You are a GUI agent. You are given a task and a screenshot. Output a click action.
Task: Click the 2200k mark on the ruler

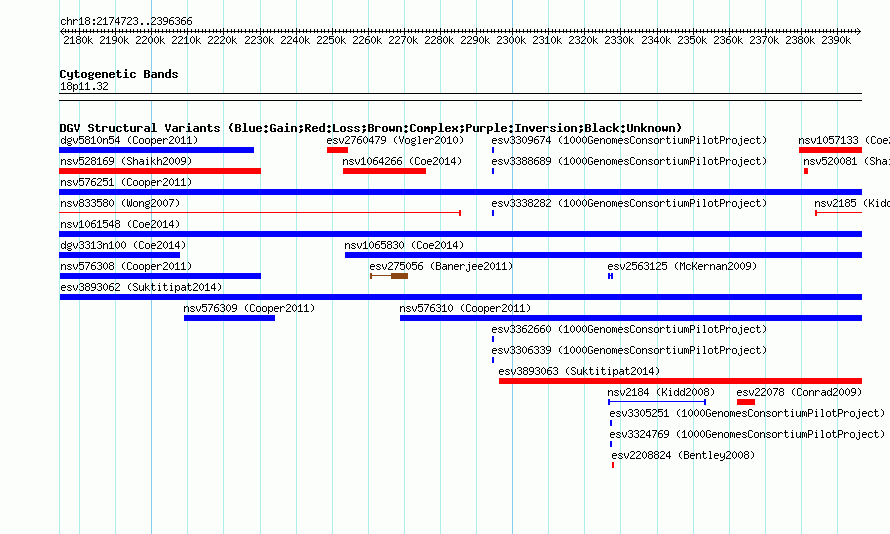[150, 40]
